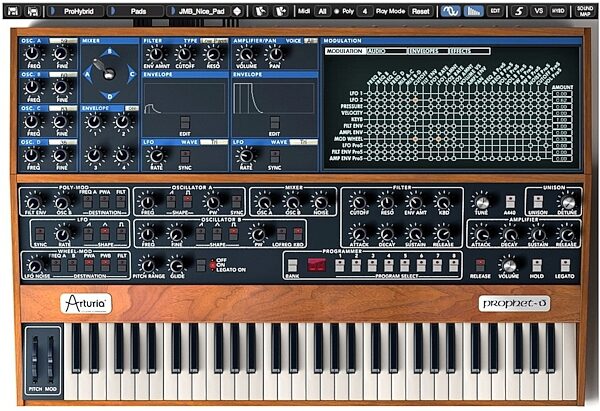600x411 pixels.
Task: Click the A arrow on vector mixer
Action: (88, 75)
